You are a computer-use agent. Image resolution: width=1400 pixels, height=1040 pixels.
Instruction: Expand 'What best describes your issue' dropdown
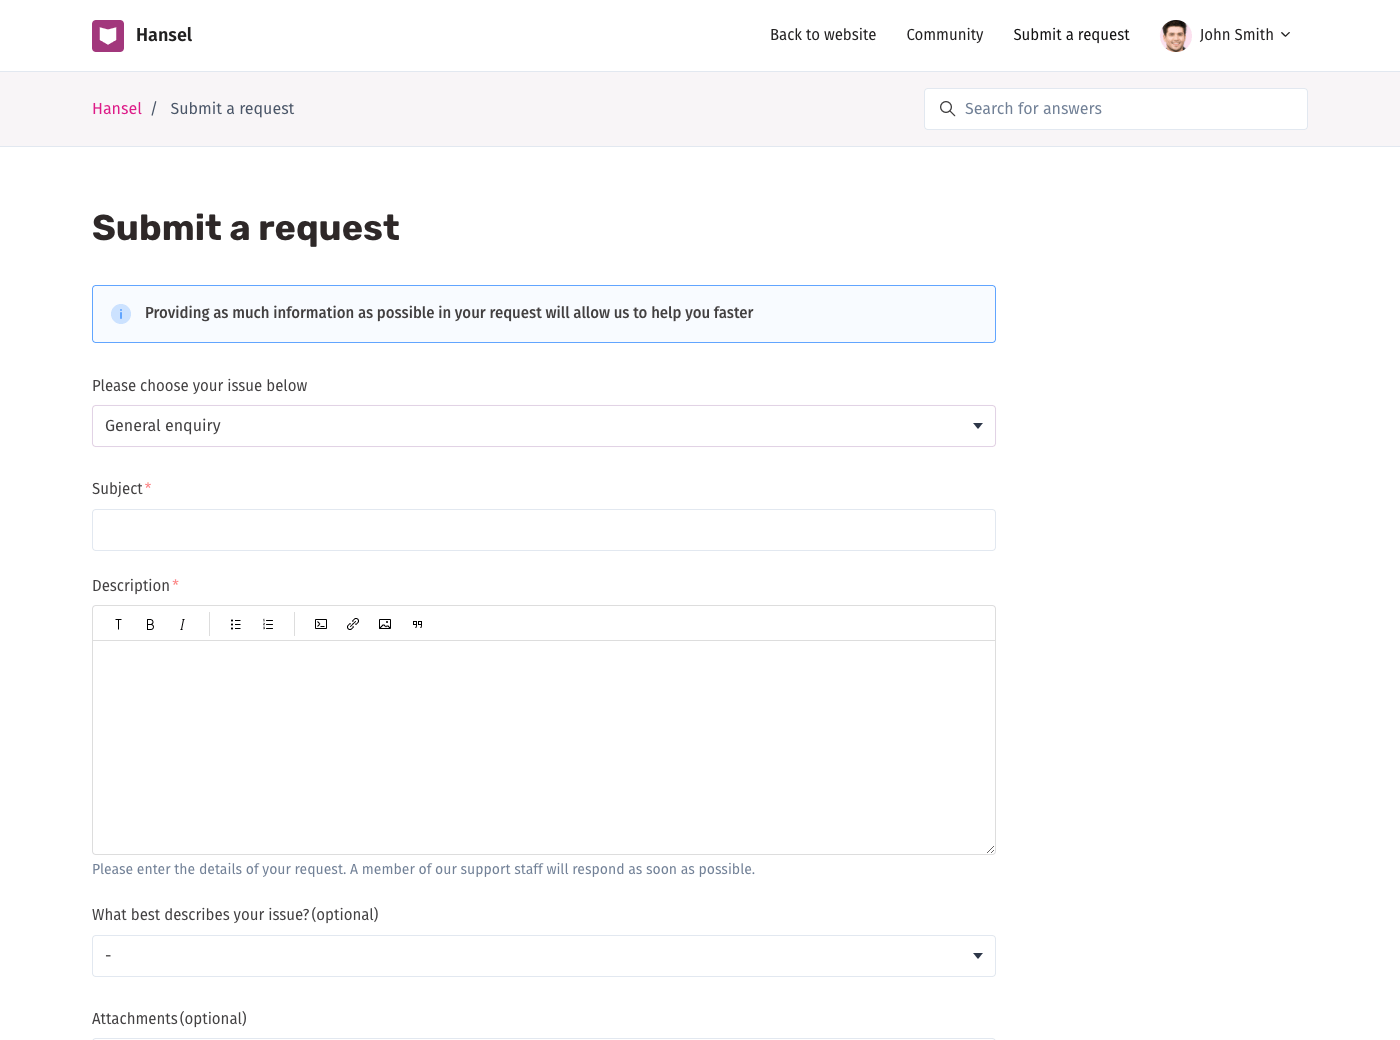click(543, 956)
